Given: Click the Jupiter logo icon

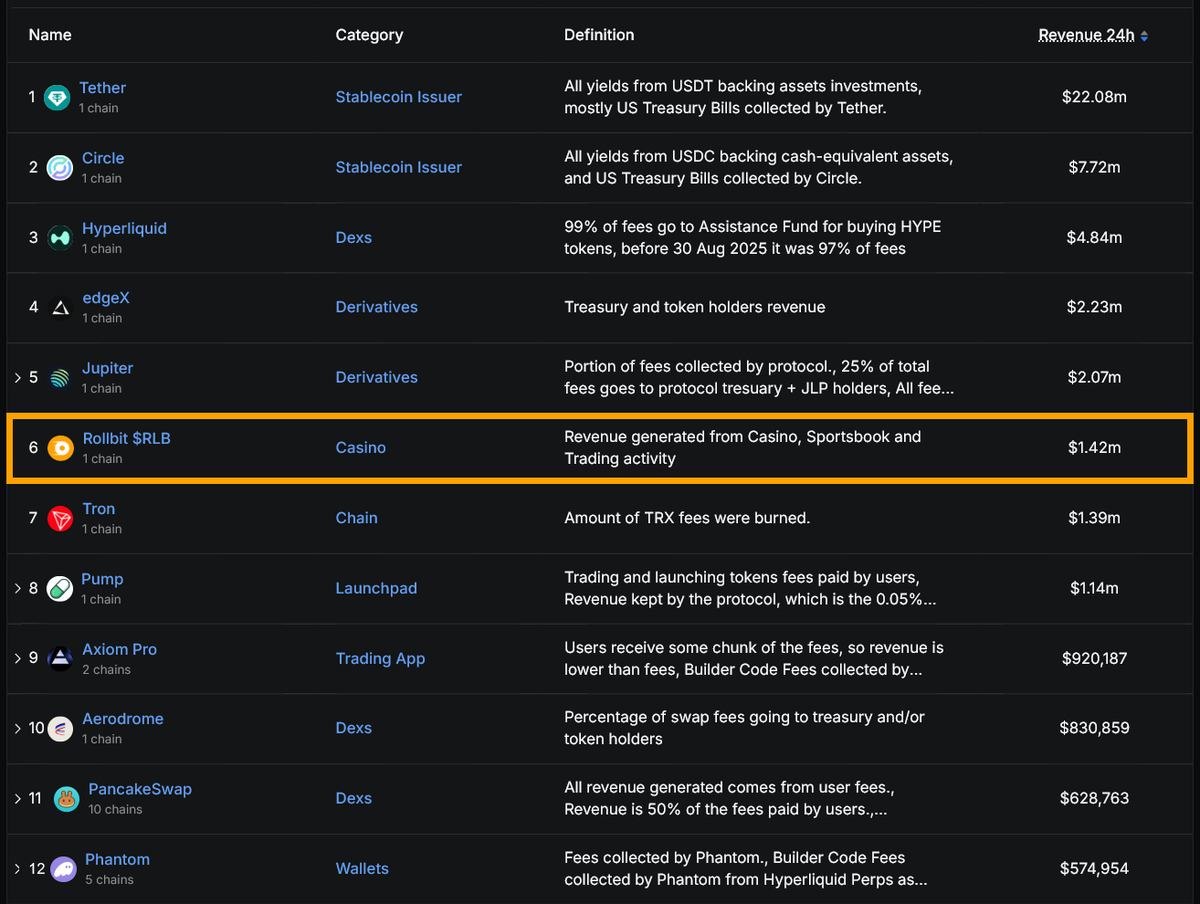Looking at the screenshot, I should [x=60, y=378].
